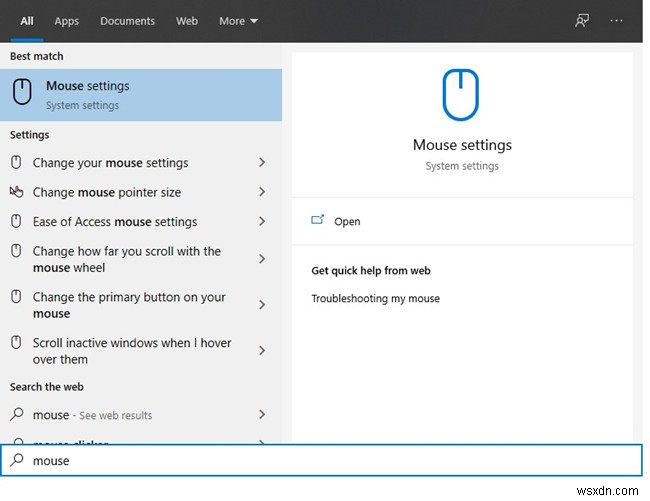Click the Open icon in the preview pane

[318, 221]
